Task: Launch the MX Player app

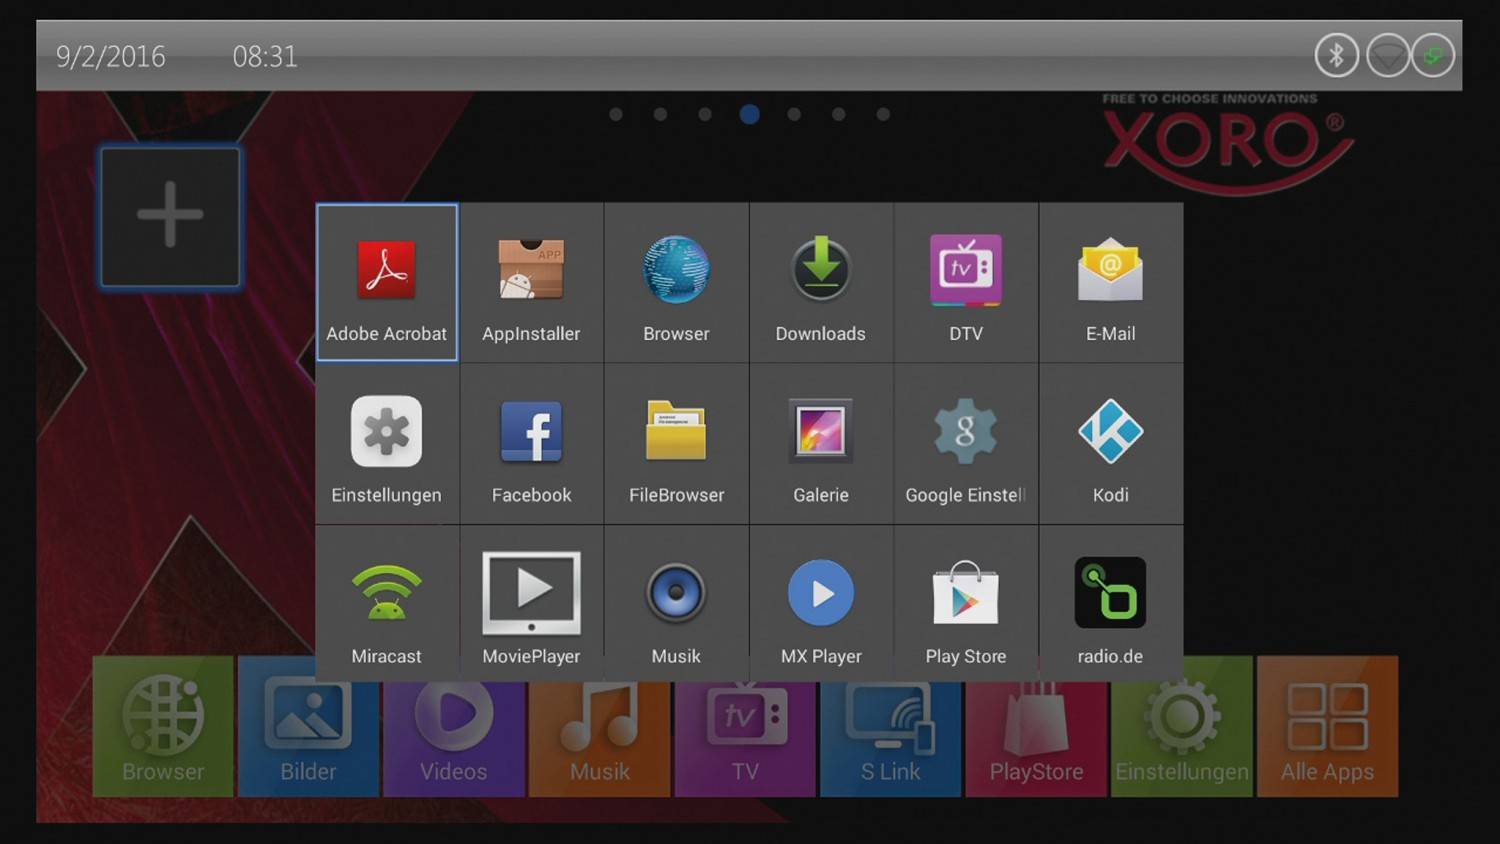Action: 821,604
